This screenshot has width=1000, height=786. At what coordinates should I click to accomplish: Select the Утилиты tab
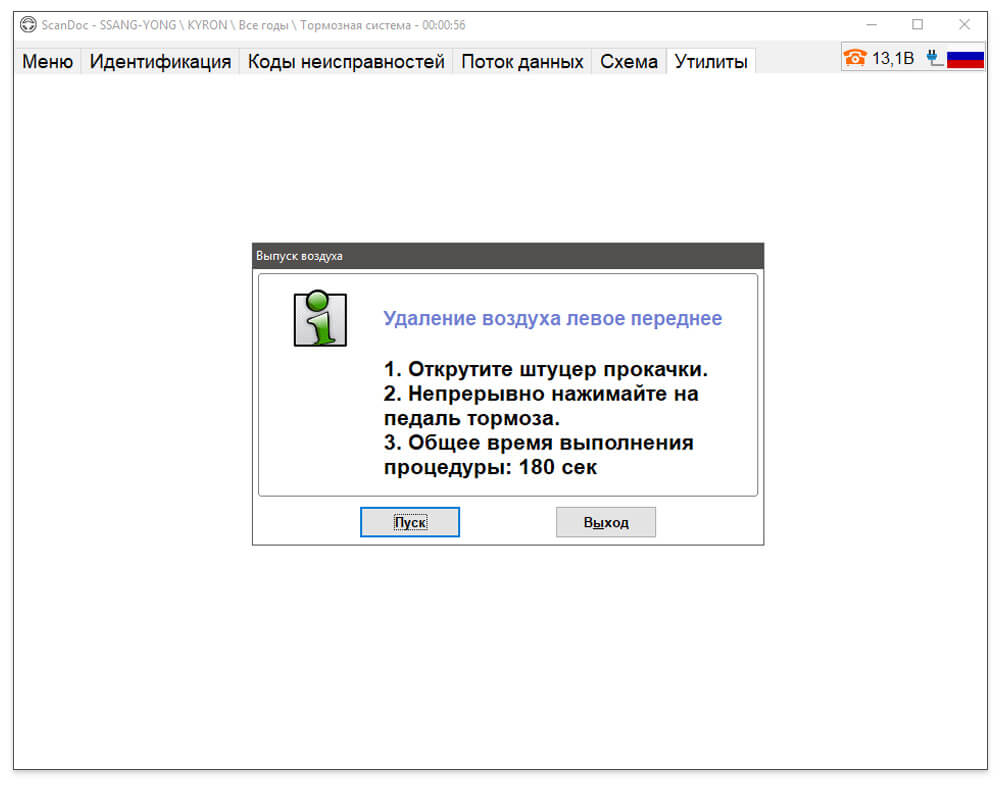click(711, 61)
